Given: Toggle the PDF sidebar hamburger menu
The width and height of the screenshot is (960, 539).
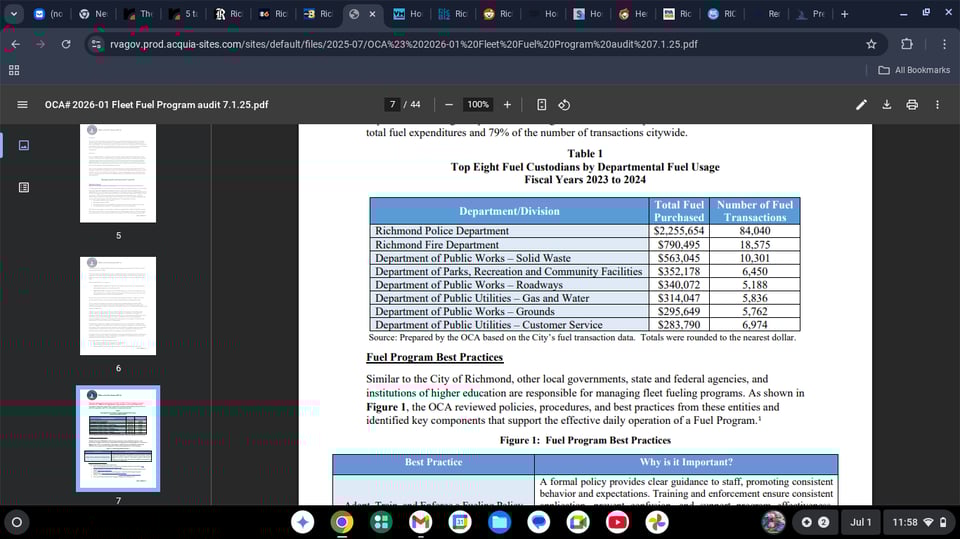Looking at the screenshot, I should pyautogui.click(x=23, y=105).
